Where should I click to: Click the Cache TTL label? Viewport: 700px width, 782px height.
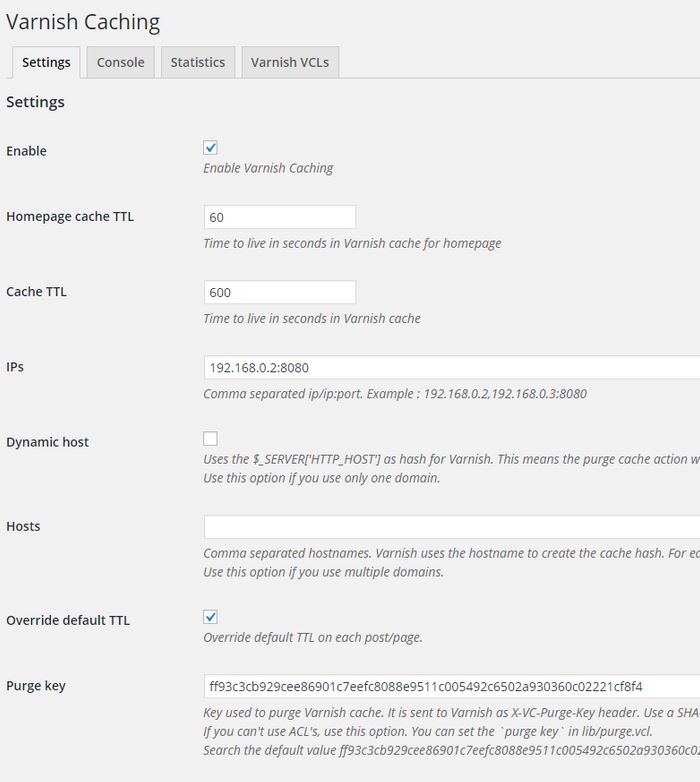[36, 292]
